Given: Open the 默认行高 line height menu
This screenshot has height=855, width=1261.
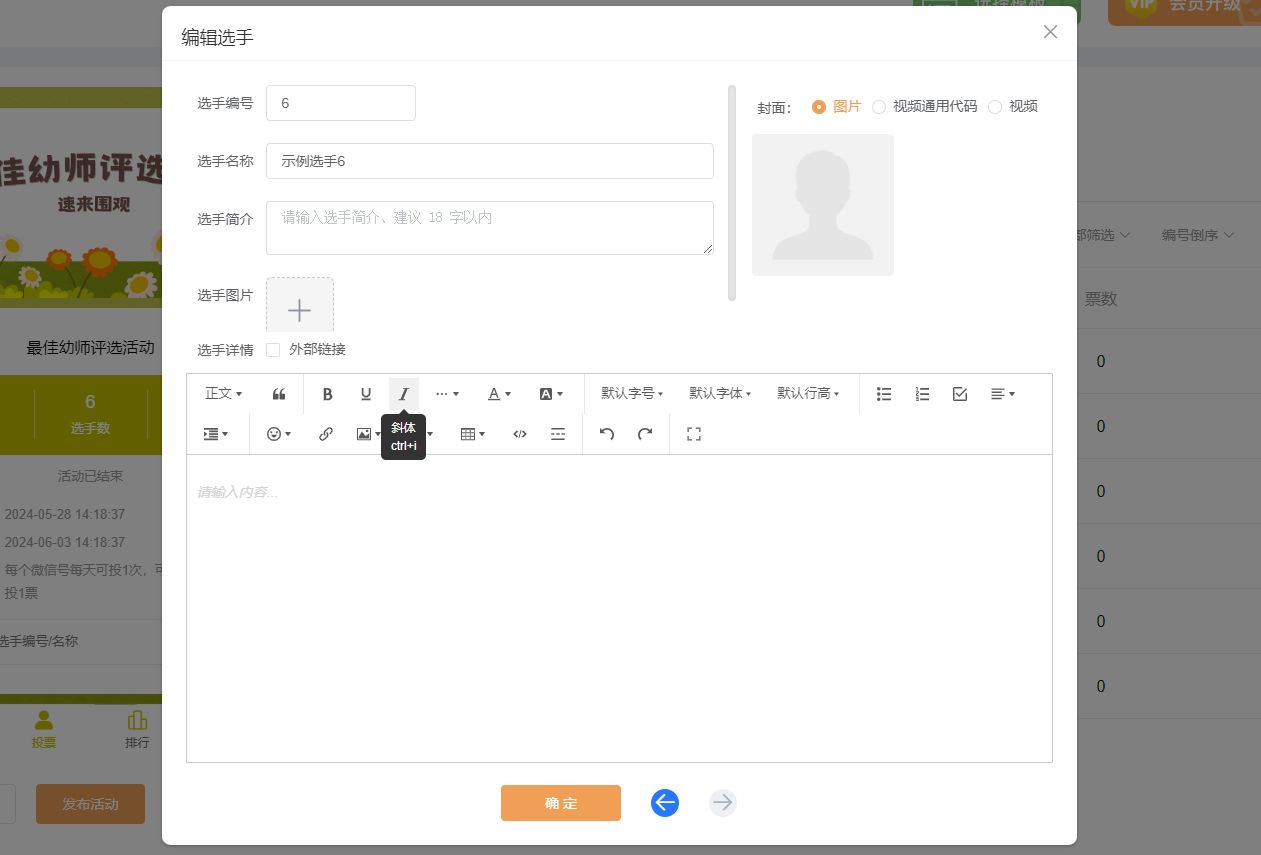Looking at the screenshot, I should [808, 394].
